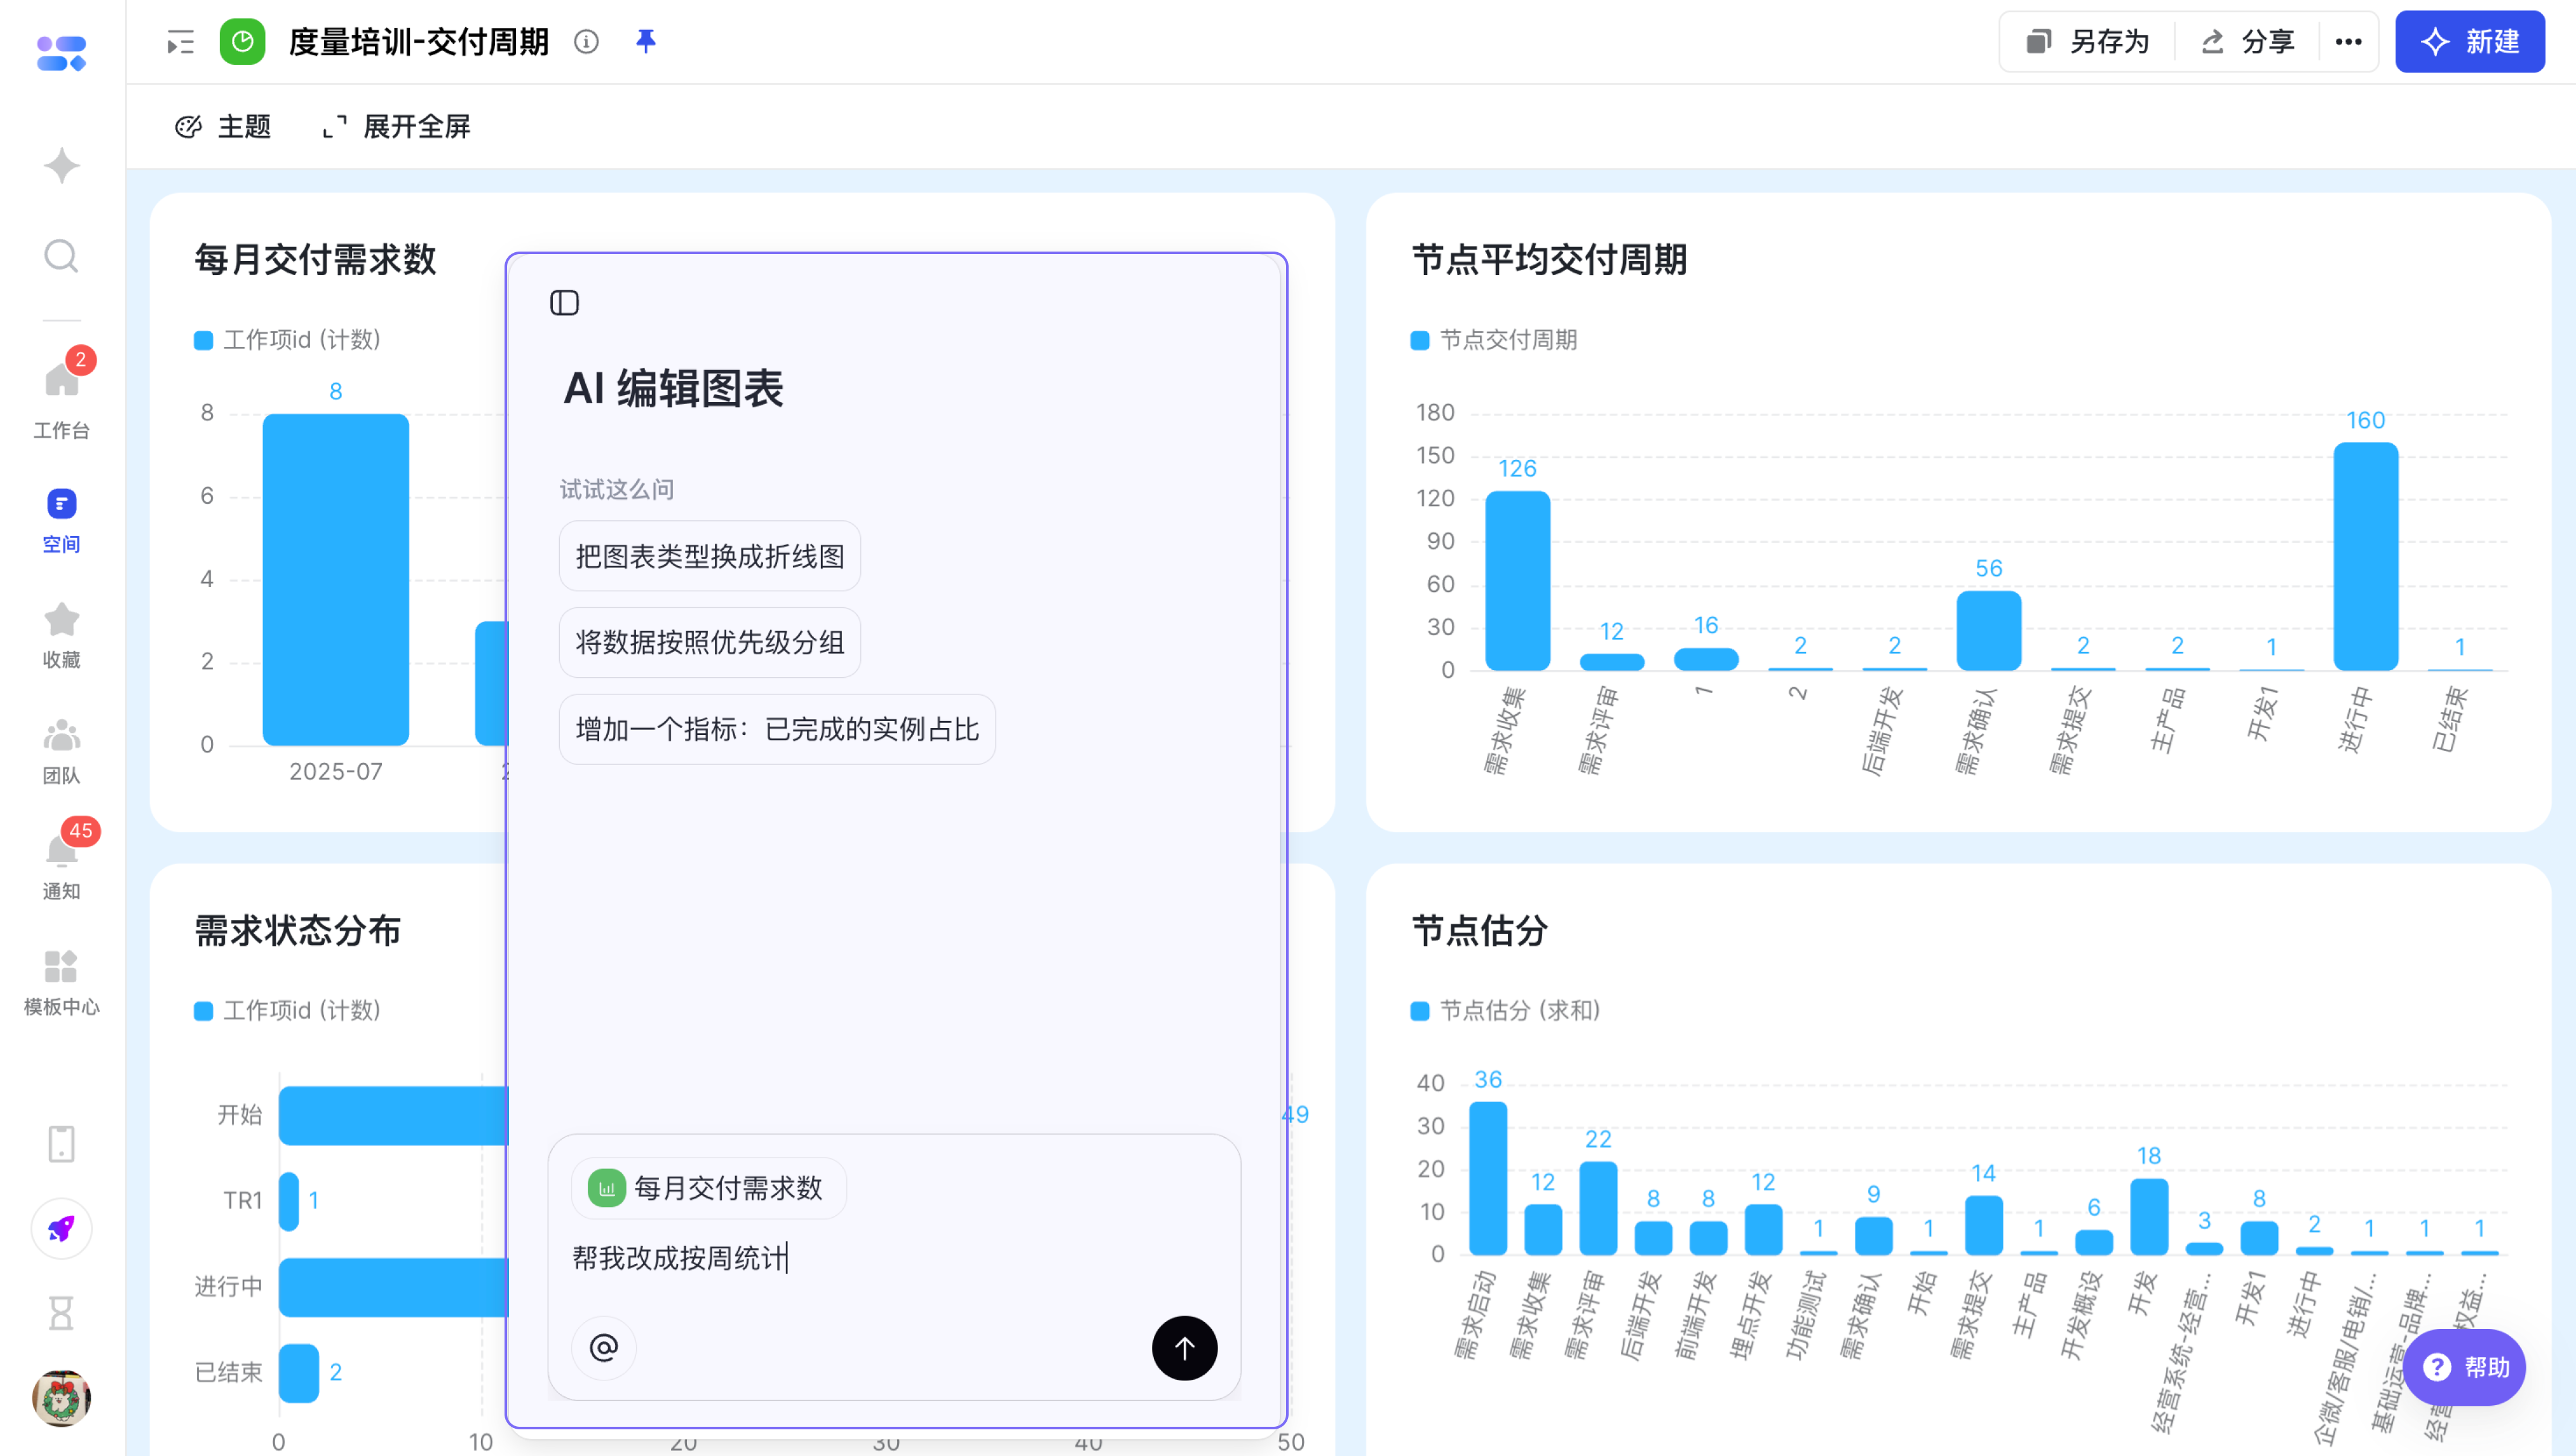Send the AI prompt with arrow button
The width and height of the screenshot is (2576, 1456).
click(x=1184, y=1348)
